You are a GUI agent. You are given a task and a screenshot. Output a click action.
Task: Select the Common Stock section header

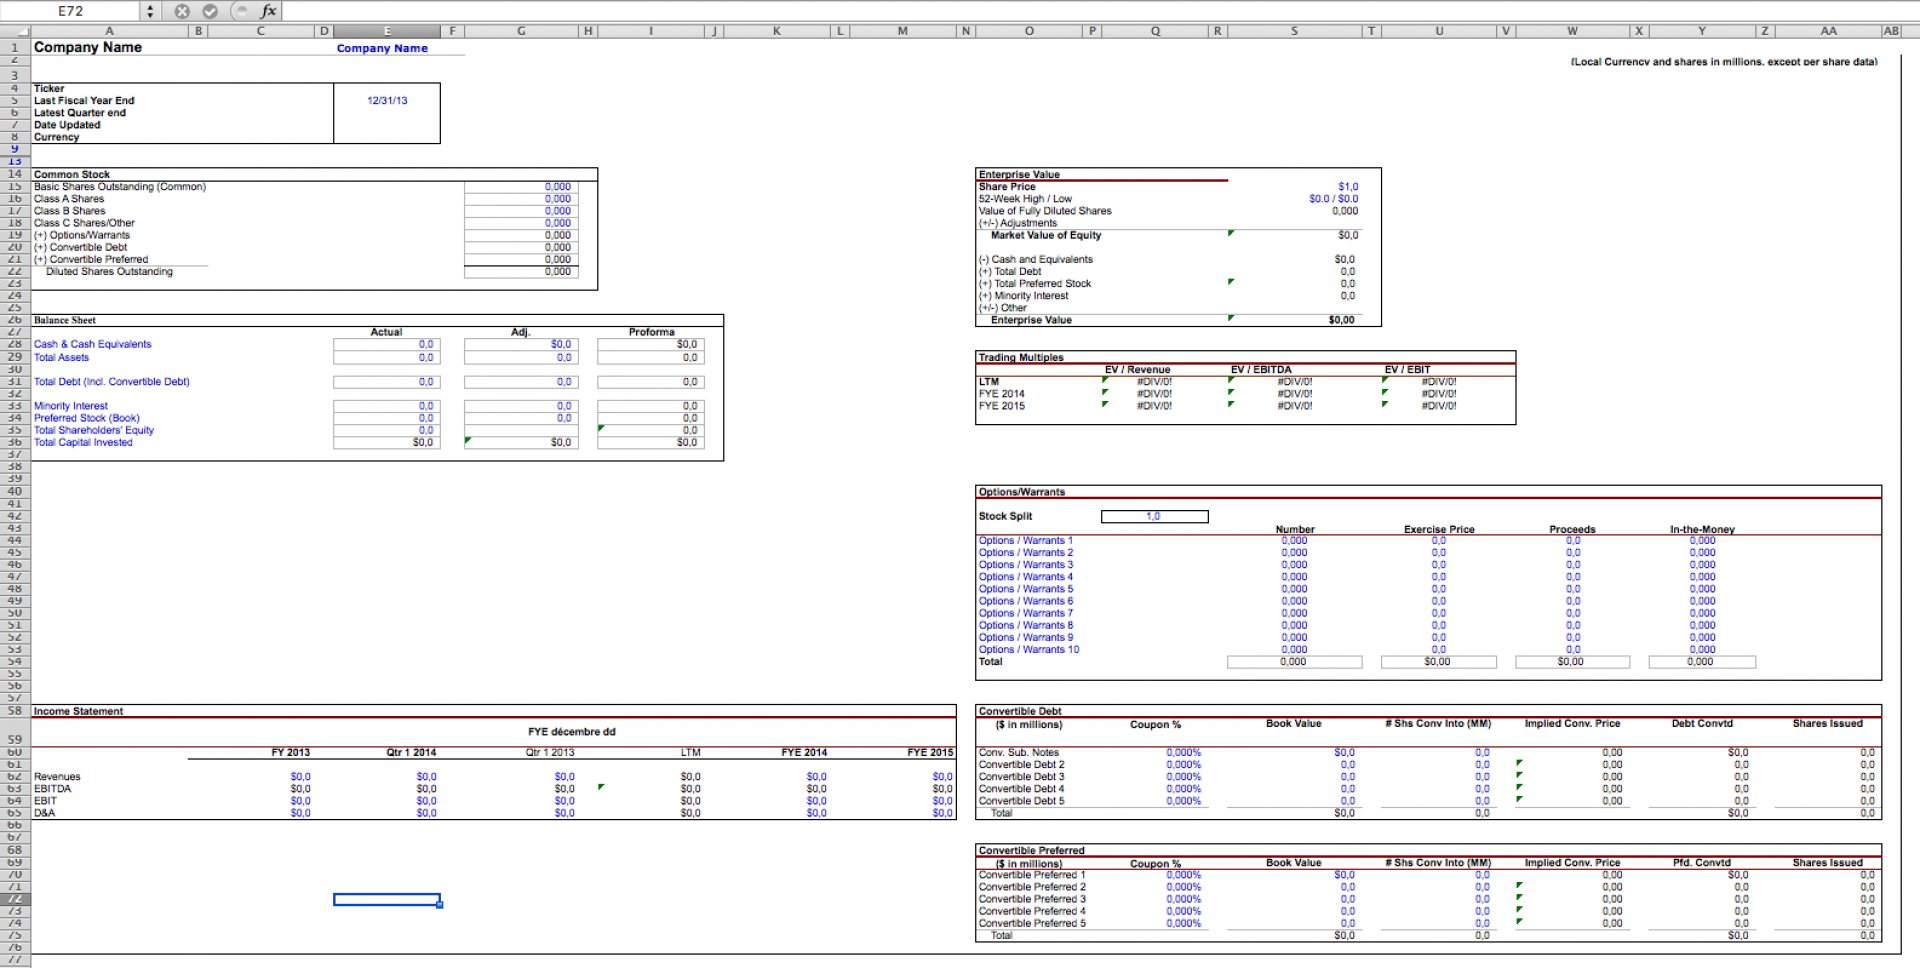point(72,174)
